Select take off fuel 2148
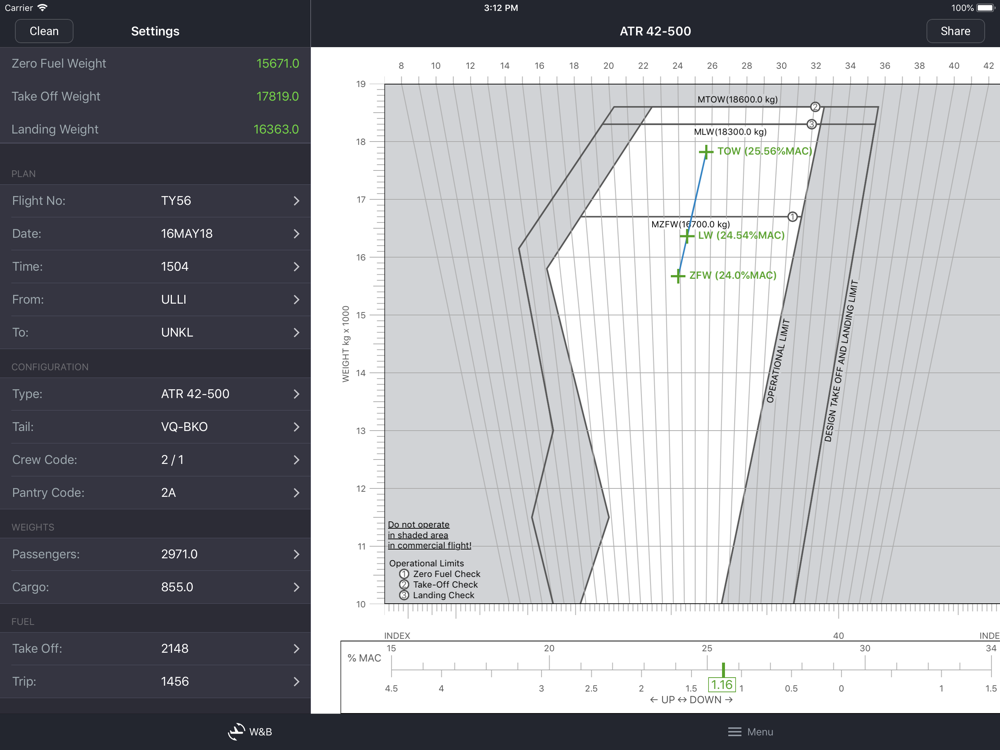 (x=175, y=649)
